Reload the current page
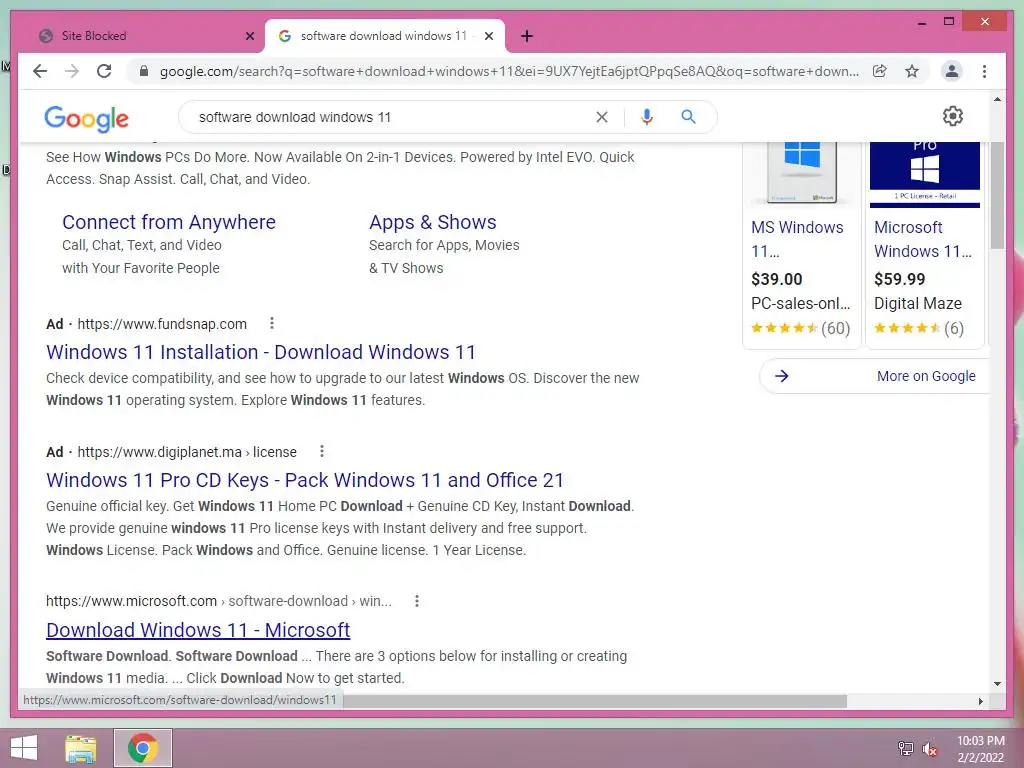 coord(104,71)
